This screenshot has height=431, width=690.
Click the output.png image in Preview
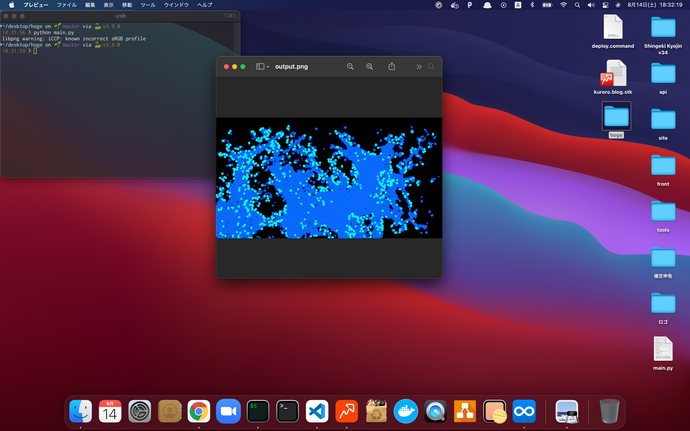pos(329,178)
